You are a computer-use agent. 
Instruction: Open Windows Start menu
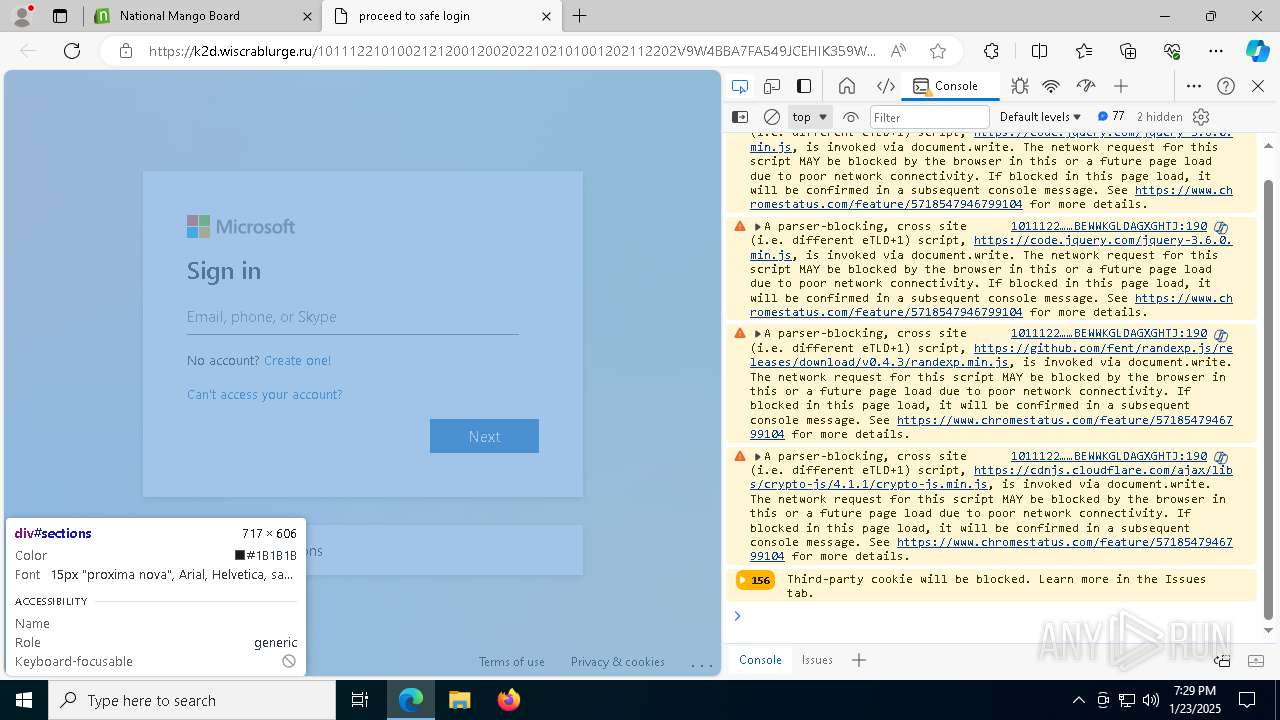pos(24,700)
